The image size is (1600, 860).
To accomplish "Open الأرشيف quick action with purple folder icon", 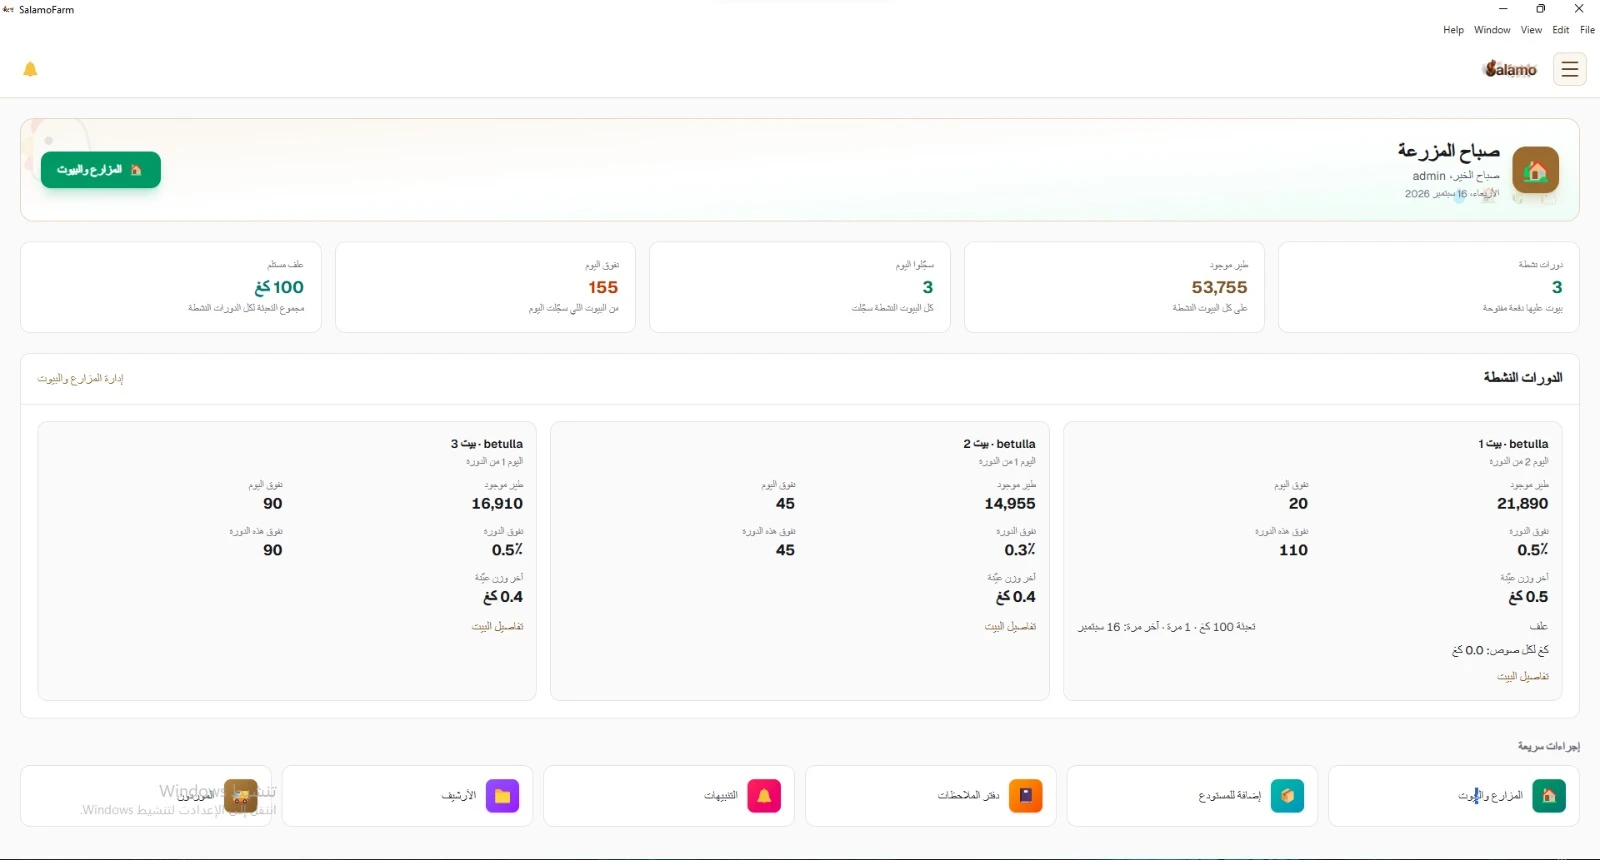I will (407, 796).
